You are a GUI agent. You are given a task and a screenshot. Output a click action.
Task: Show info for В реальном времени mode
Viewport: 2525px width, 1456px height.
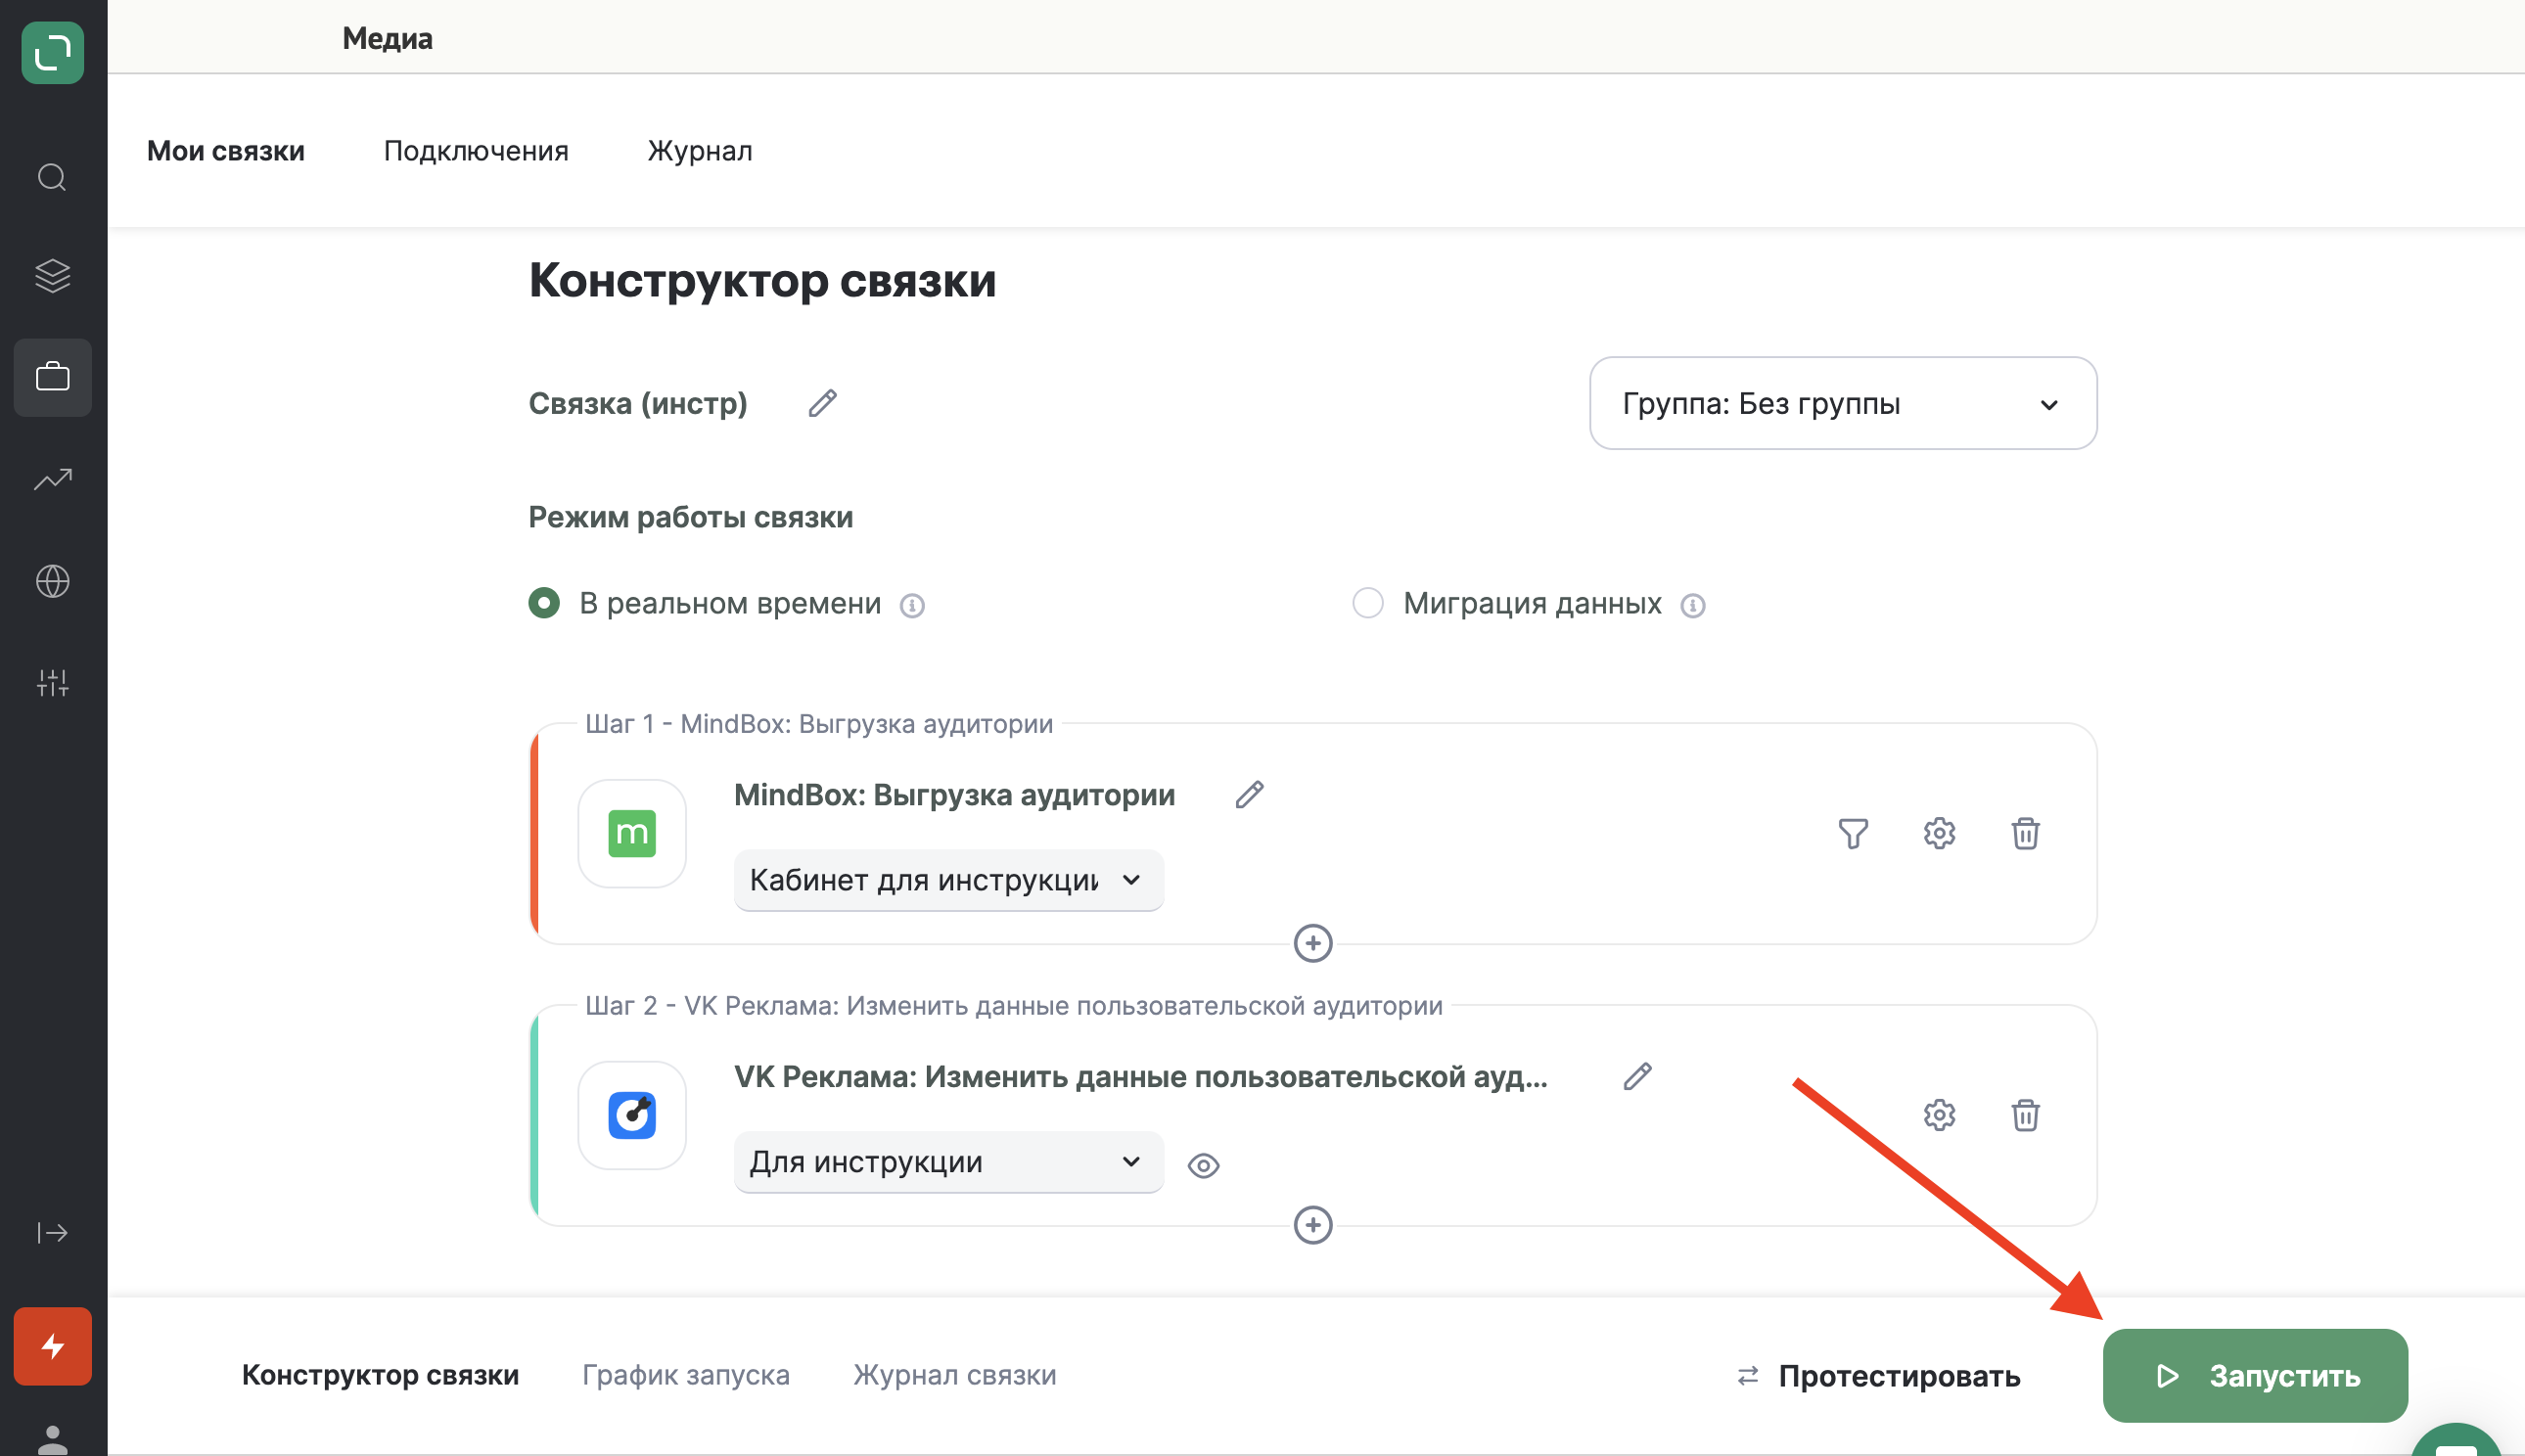pyautogui.click(x=912, y=605)
